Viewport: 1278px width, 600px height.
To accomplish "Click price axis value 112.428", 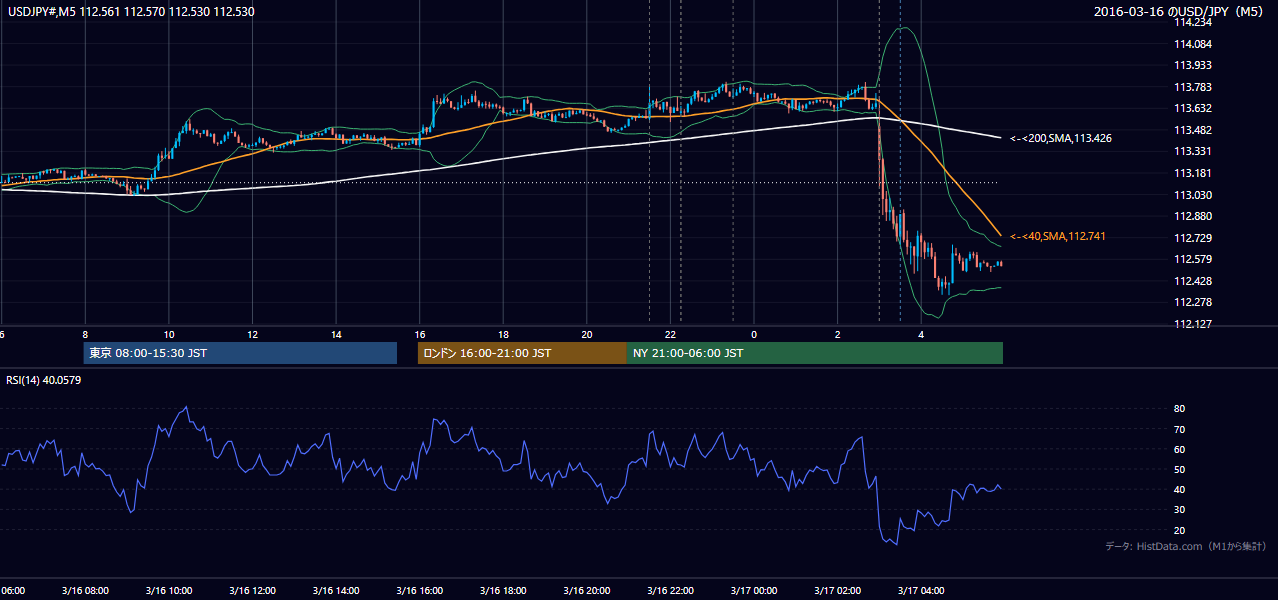I will tap(1193, 281).
